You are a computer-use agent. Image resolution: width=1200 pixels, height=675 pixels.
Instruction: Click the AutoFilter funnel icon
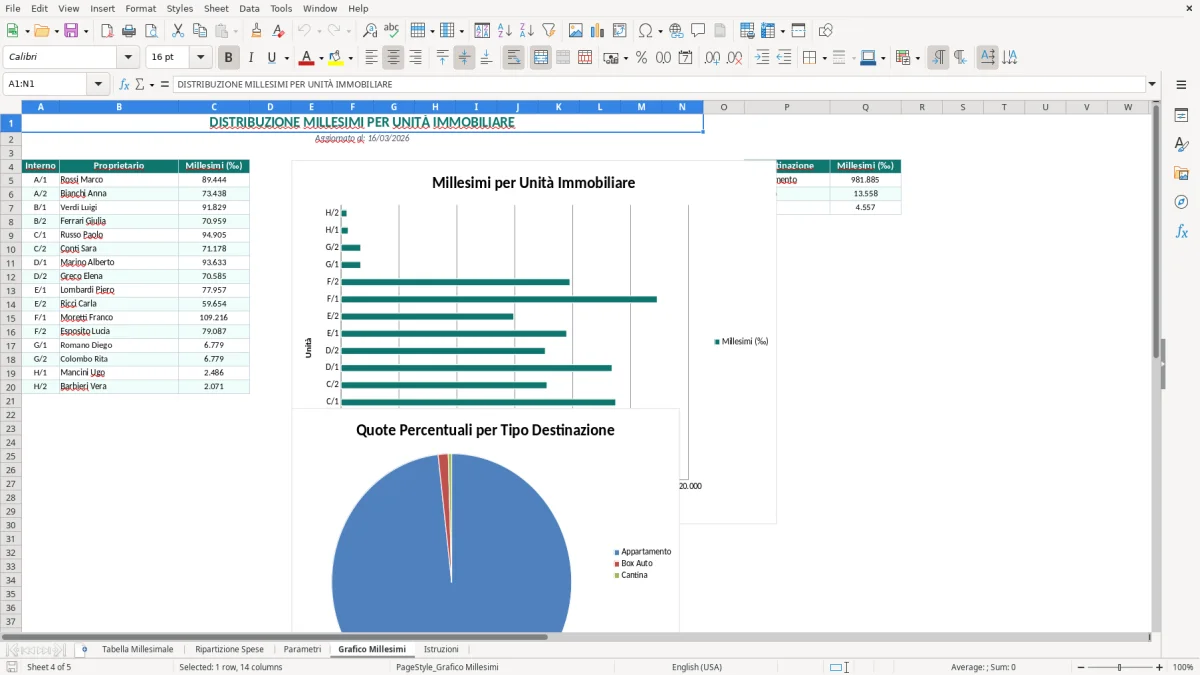point(549,31)
